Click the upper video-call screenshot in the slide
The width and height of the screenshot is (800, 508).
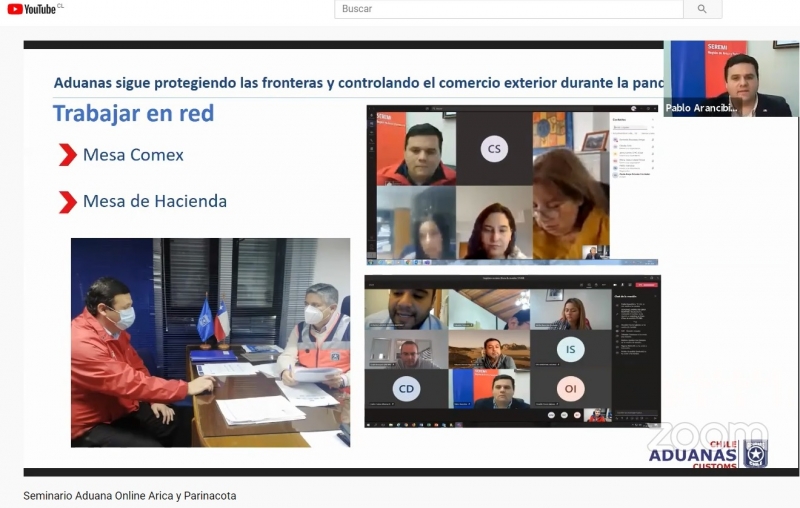click(511, 185)
